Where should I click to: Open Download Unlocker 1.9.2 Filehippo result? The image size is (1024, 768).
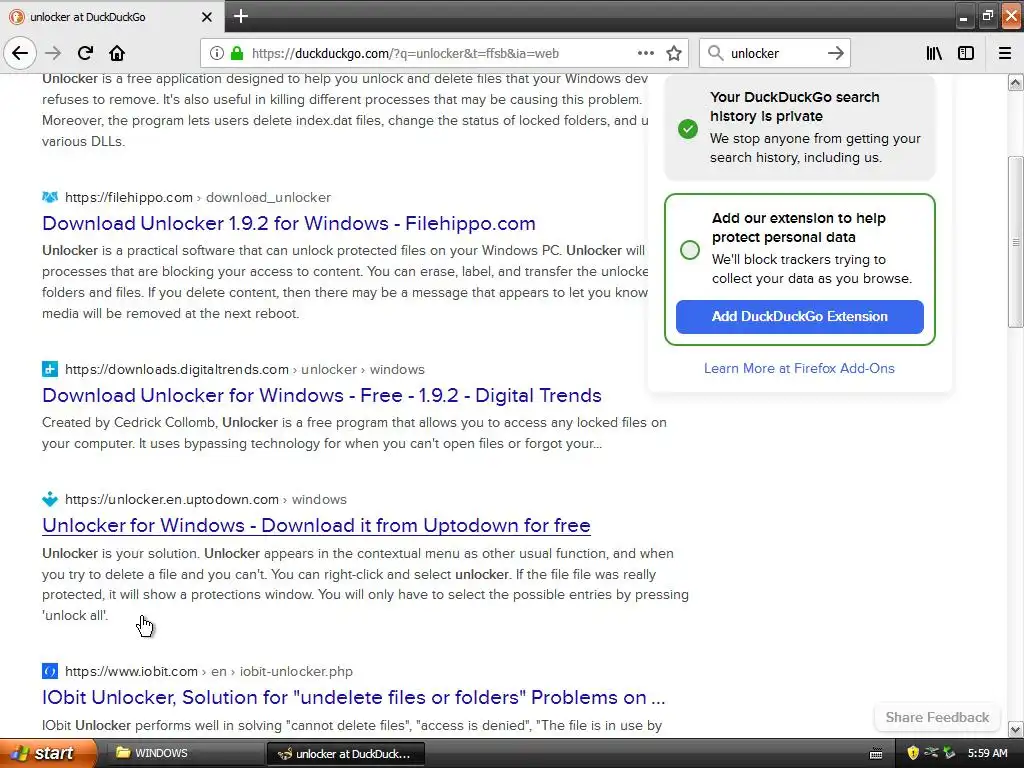click(x=289, y=223)
